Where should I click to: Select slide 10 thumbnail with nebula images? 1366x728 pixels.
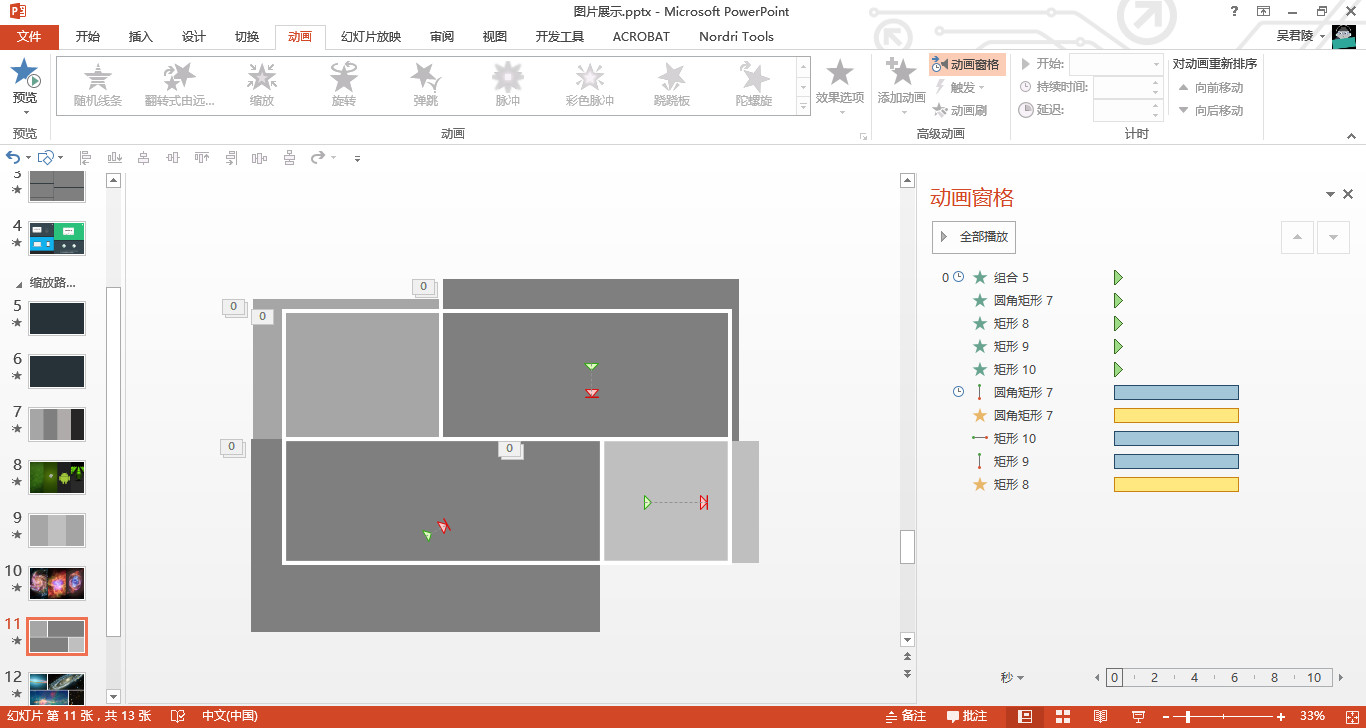pyautogui.click(x=57, y=583)
